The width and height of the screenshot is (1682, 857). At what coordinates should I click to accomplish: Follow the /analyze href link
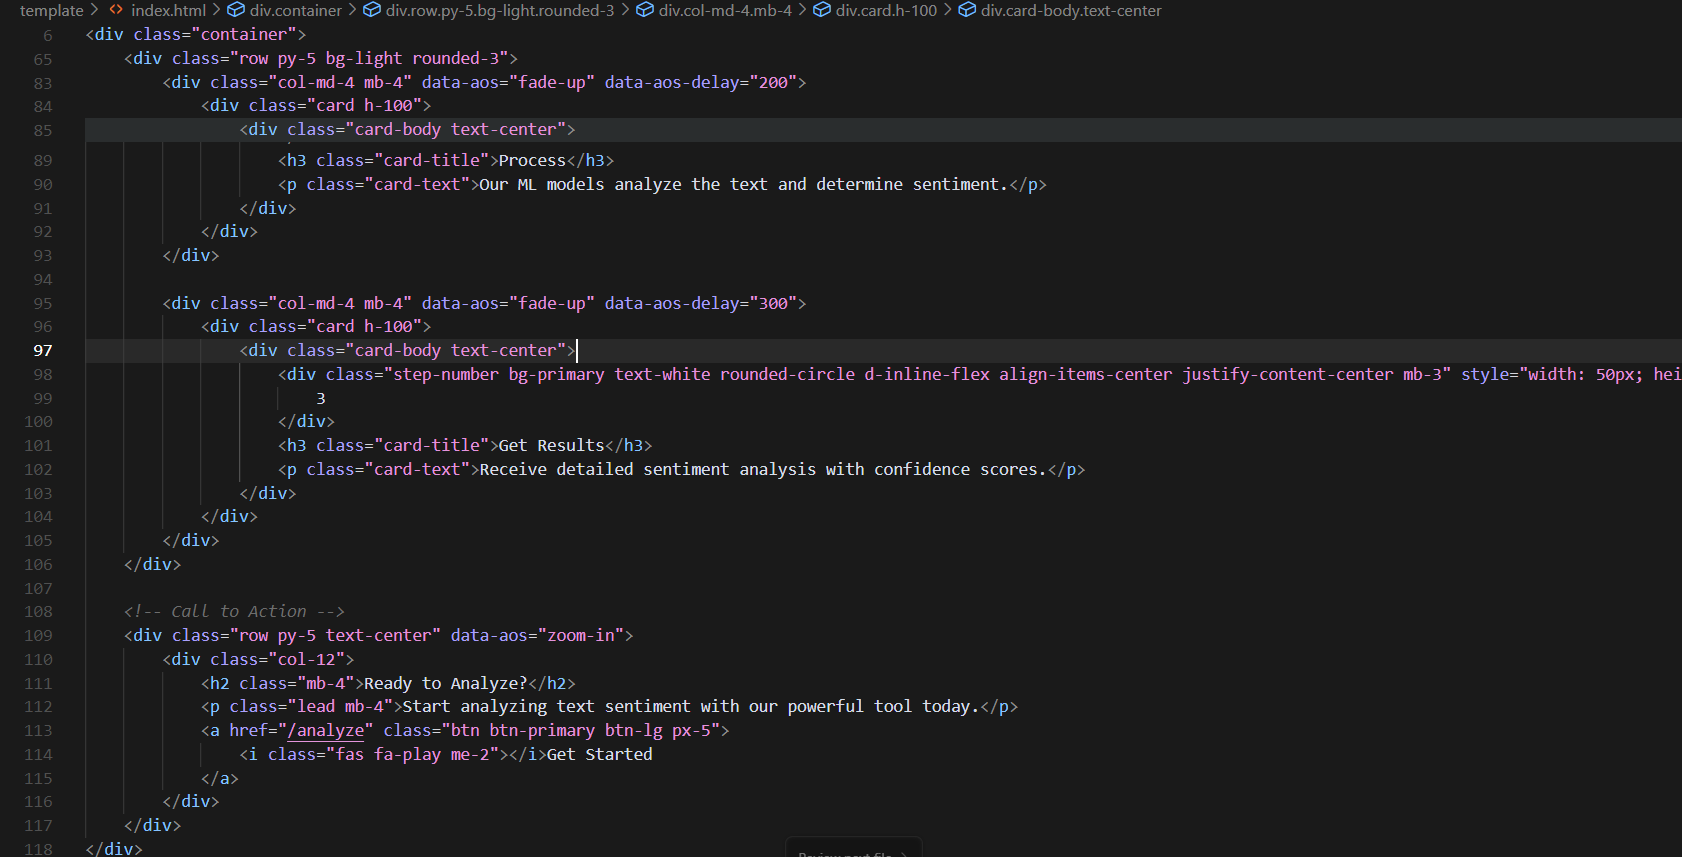coord(326,730)
